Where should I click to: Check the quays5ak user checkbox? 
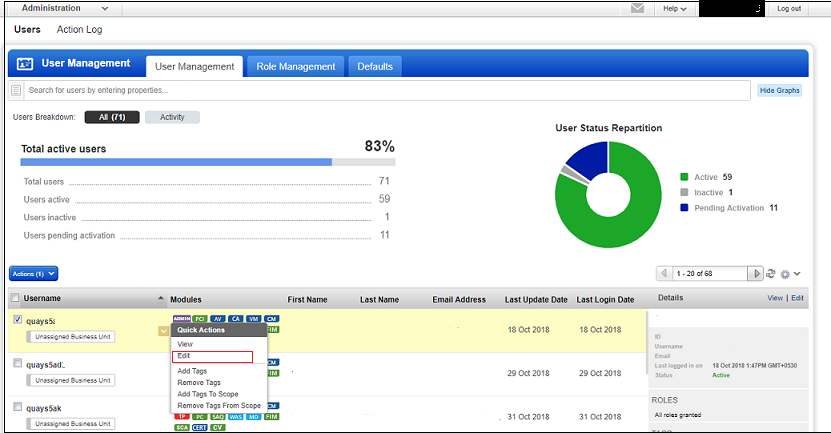pos(17,407)
